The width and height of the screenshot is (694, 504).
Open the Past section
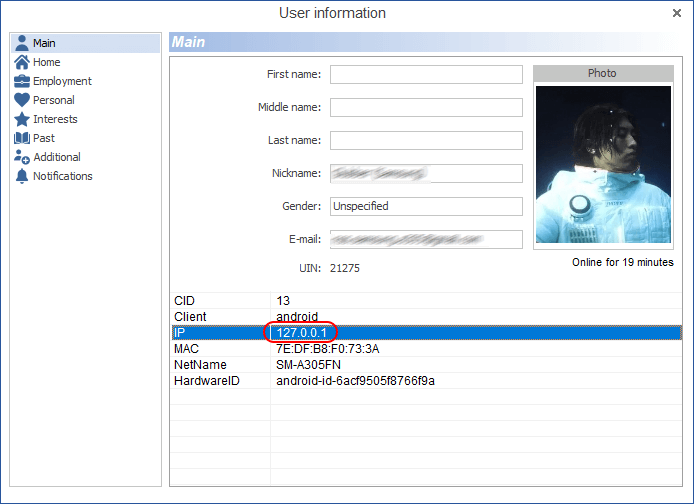(44, 138)
